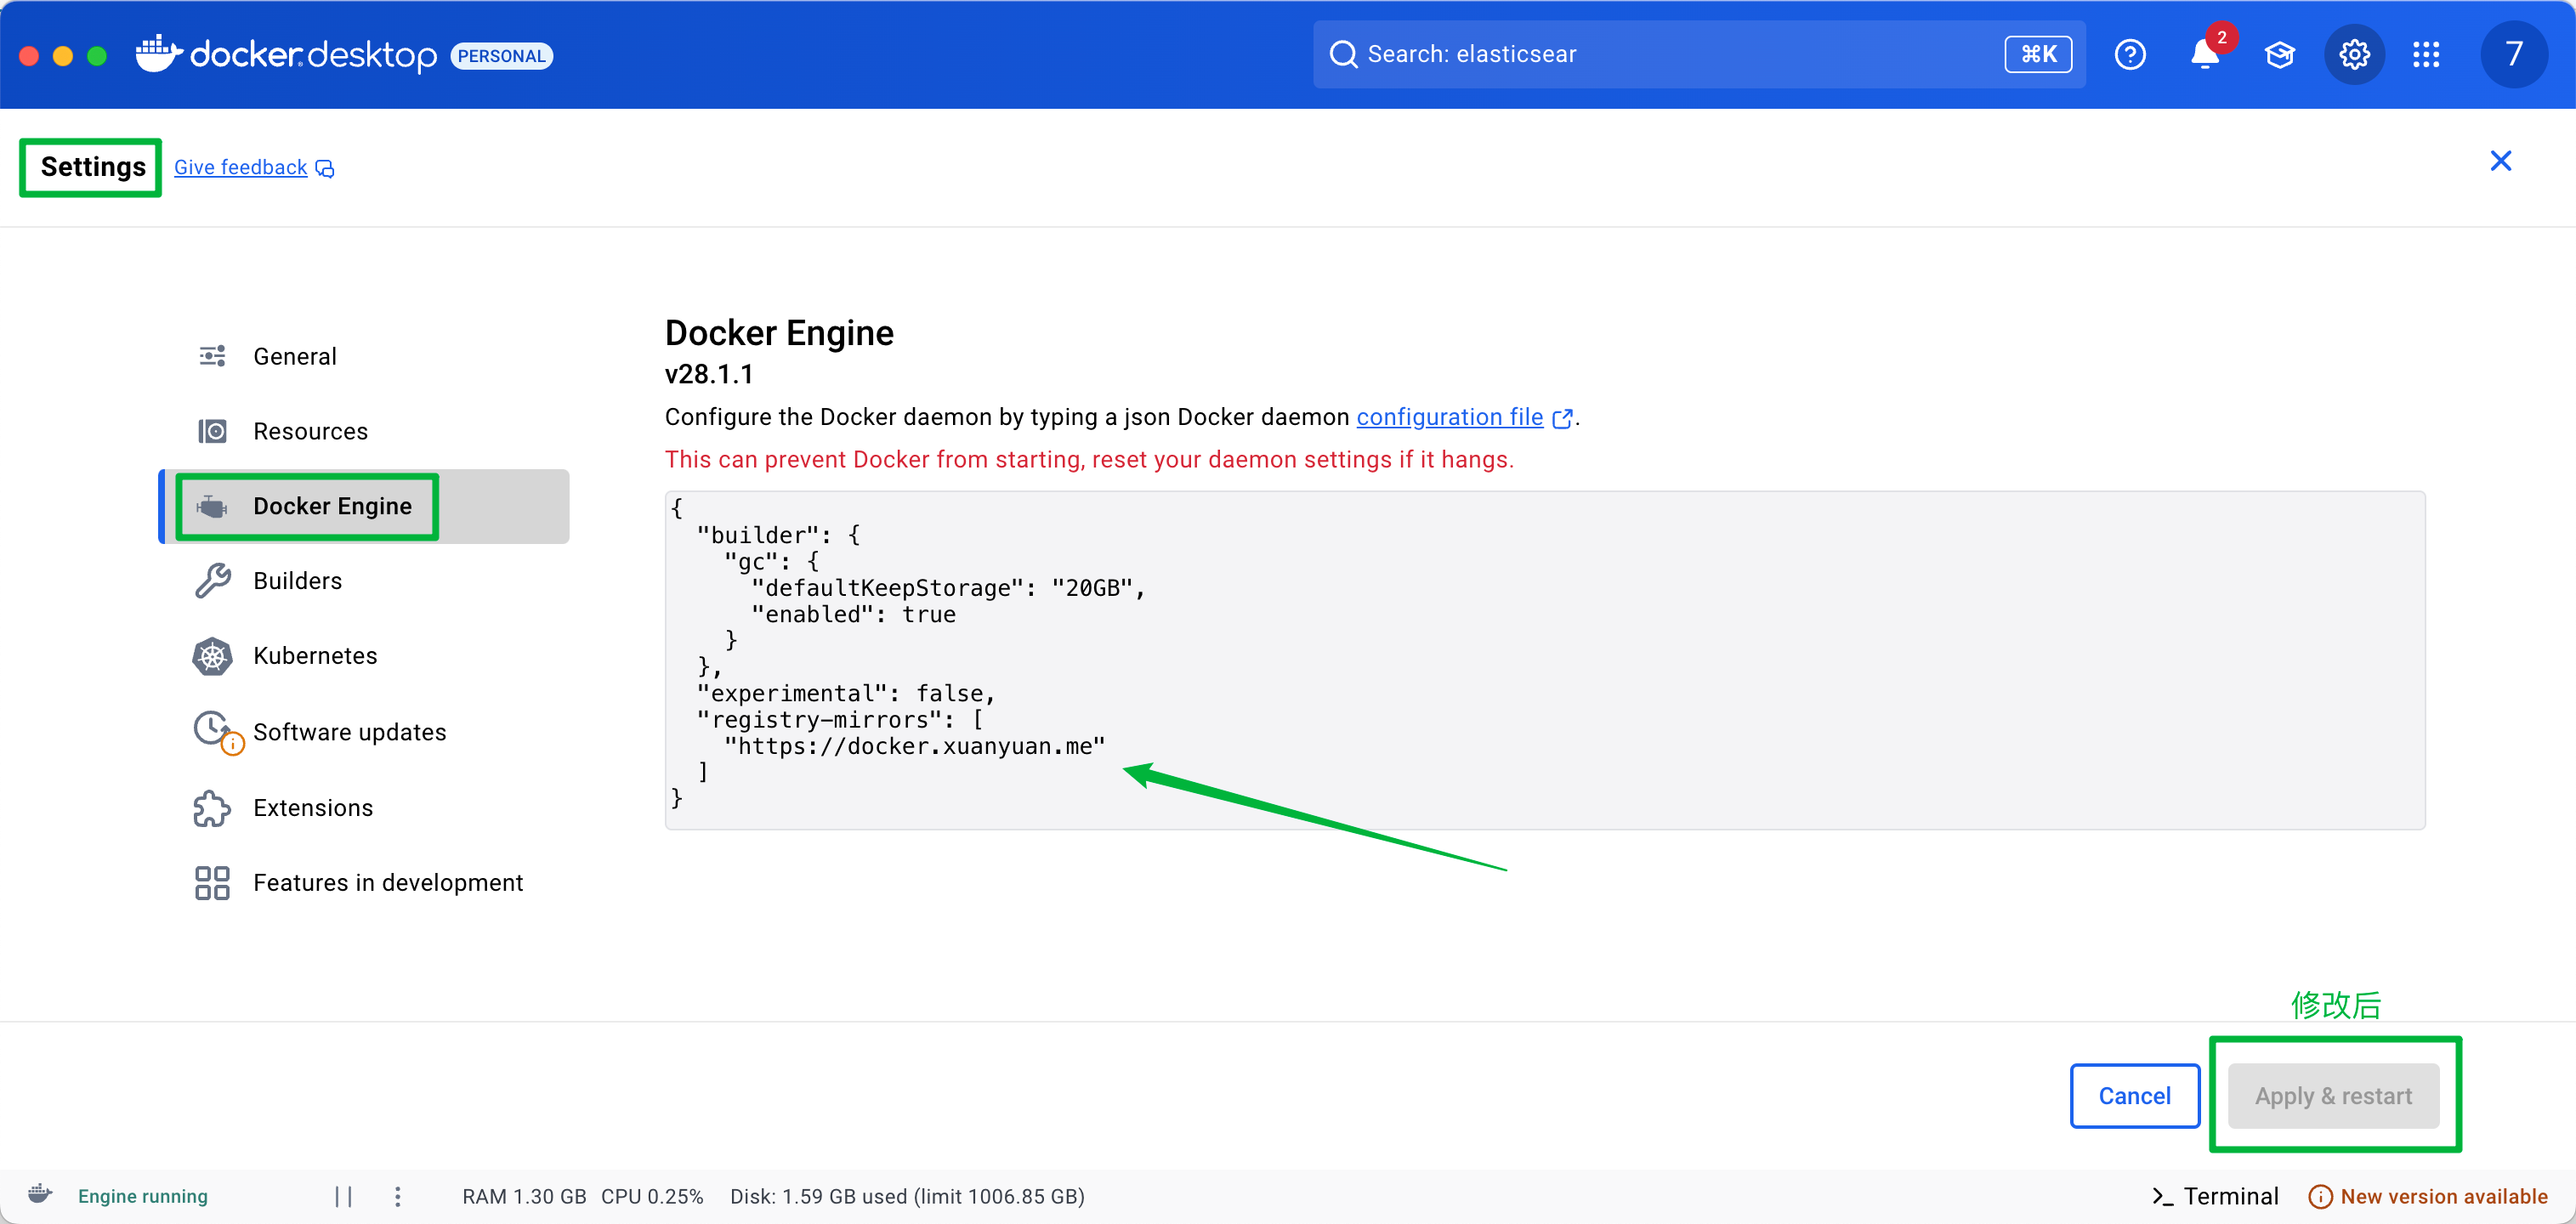Open the notifications bell icon
The height and width of the screenshot is (1224, 2576).
[2204, 54]
